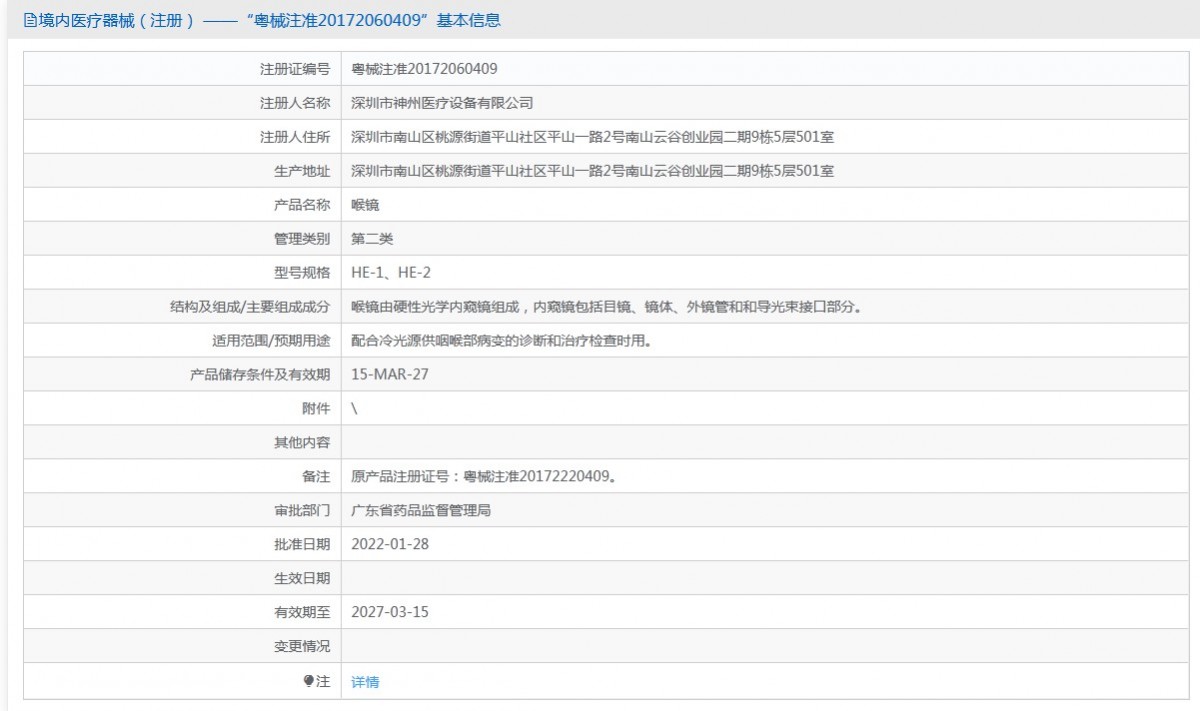Click the structure composition description text
1200x711 pixels.
(606, 307)
